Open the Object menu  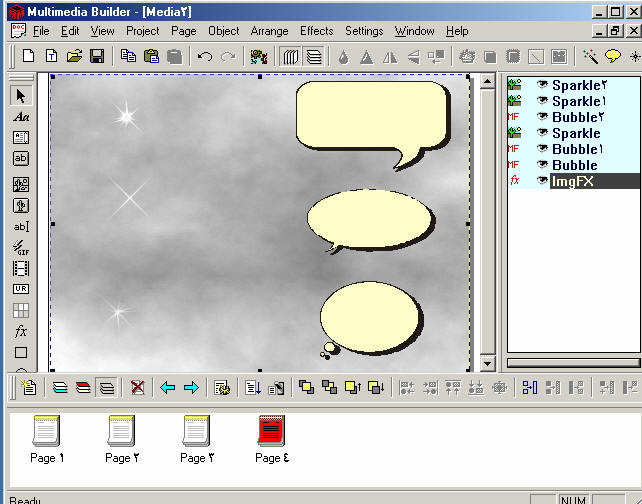tap(224, 31)
